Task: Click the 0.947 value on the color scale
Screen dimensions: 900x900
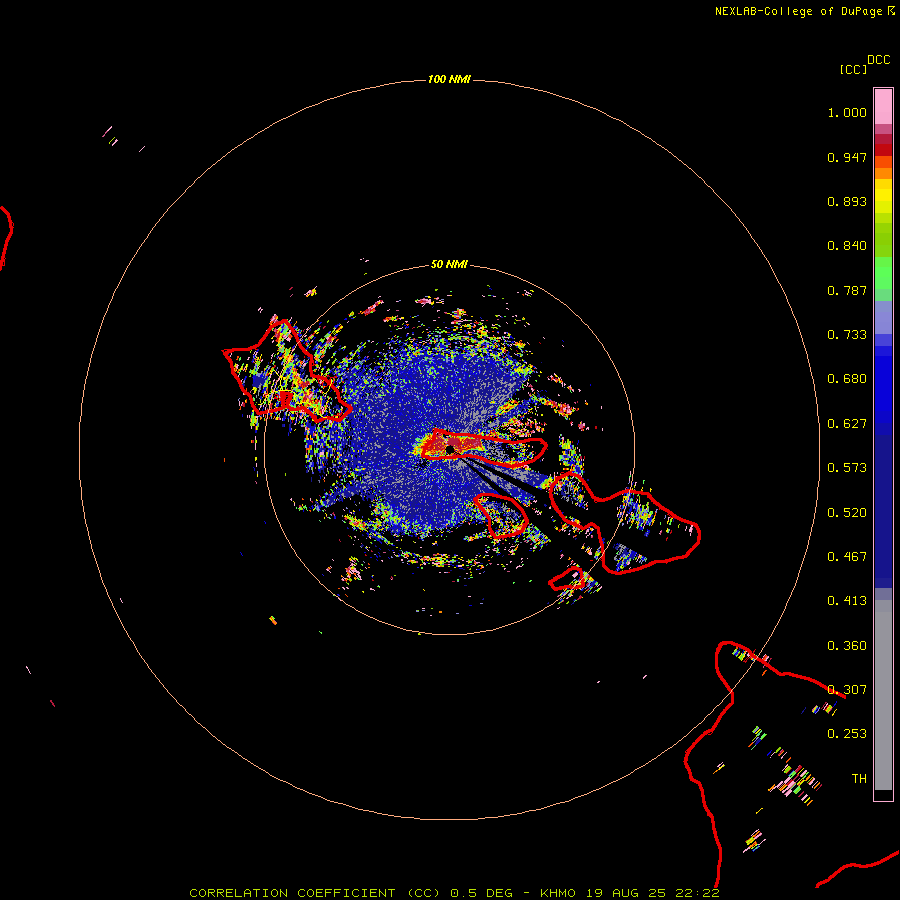Action: [x=847, y=157]
